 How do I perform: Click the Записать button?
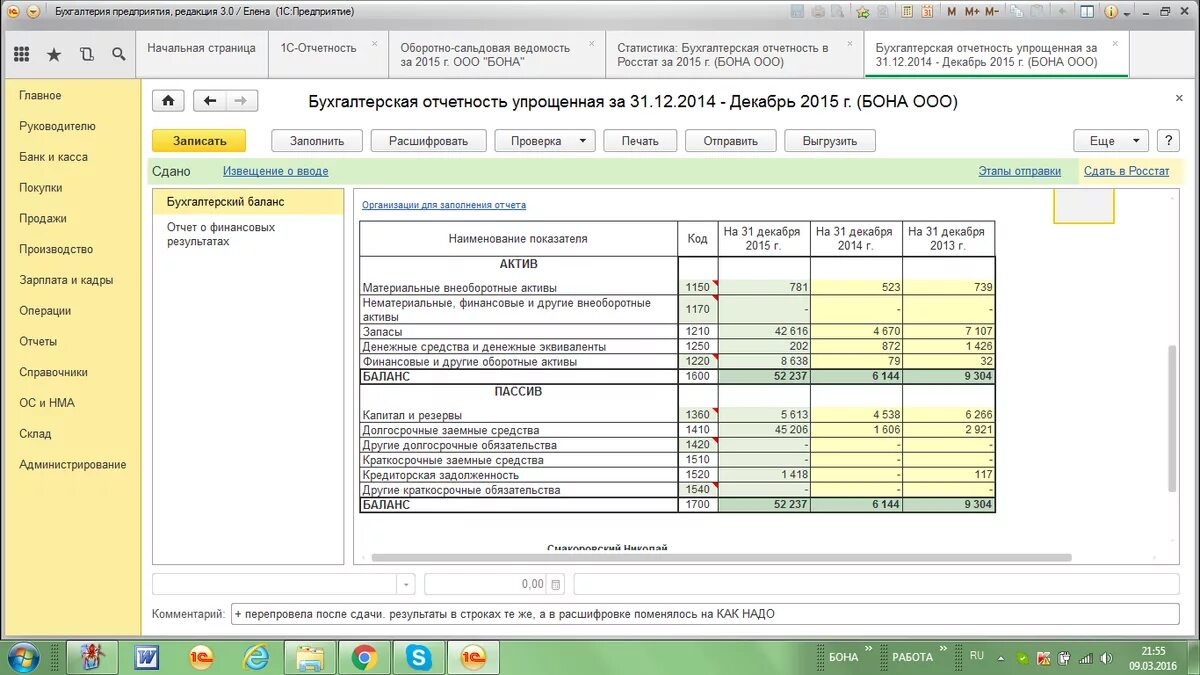pyautogui.click(x=199, y=141)
